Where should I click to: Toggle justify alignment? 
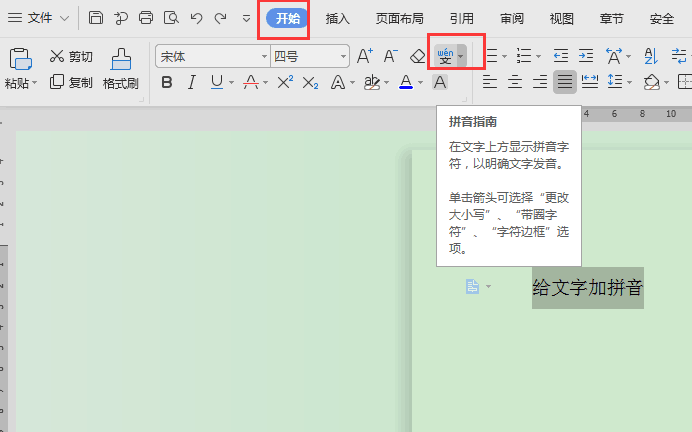[x=565, y=82]
